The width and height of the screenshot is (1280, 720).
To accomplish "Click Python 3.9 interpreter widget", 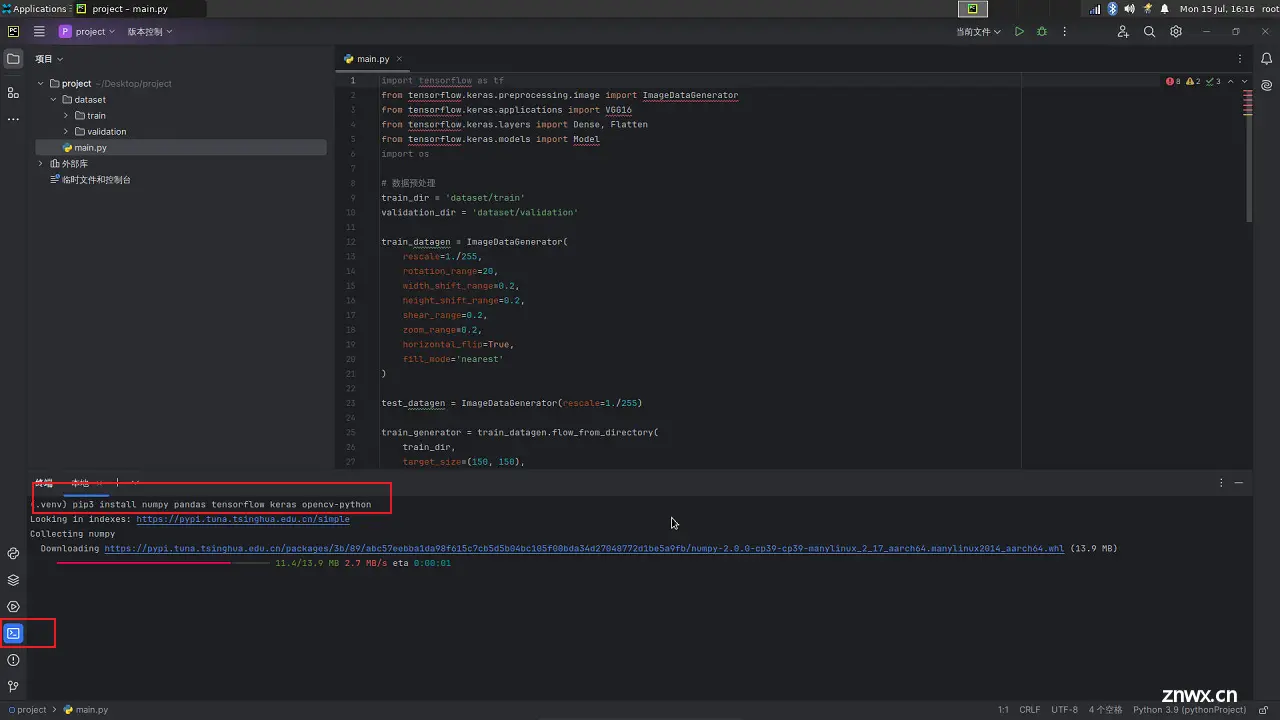I will pyautogui.click(x=1189, y=710).
